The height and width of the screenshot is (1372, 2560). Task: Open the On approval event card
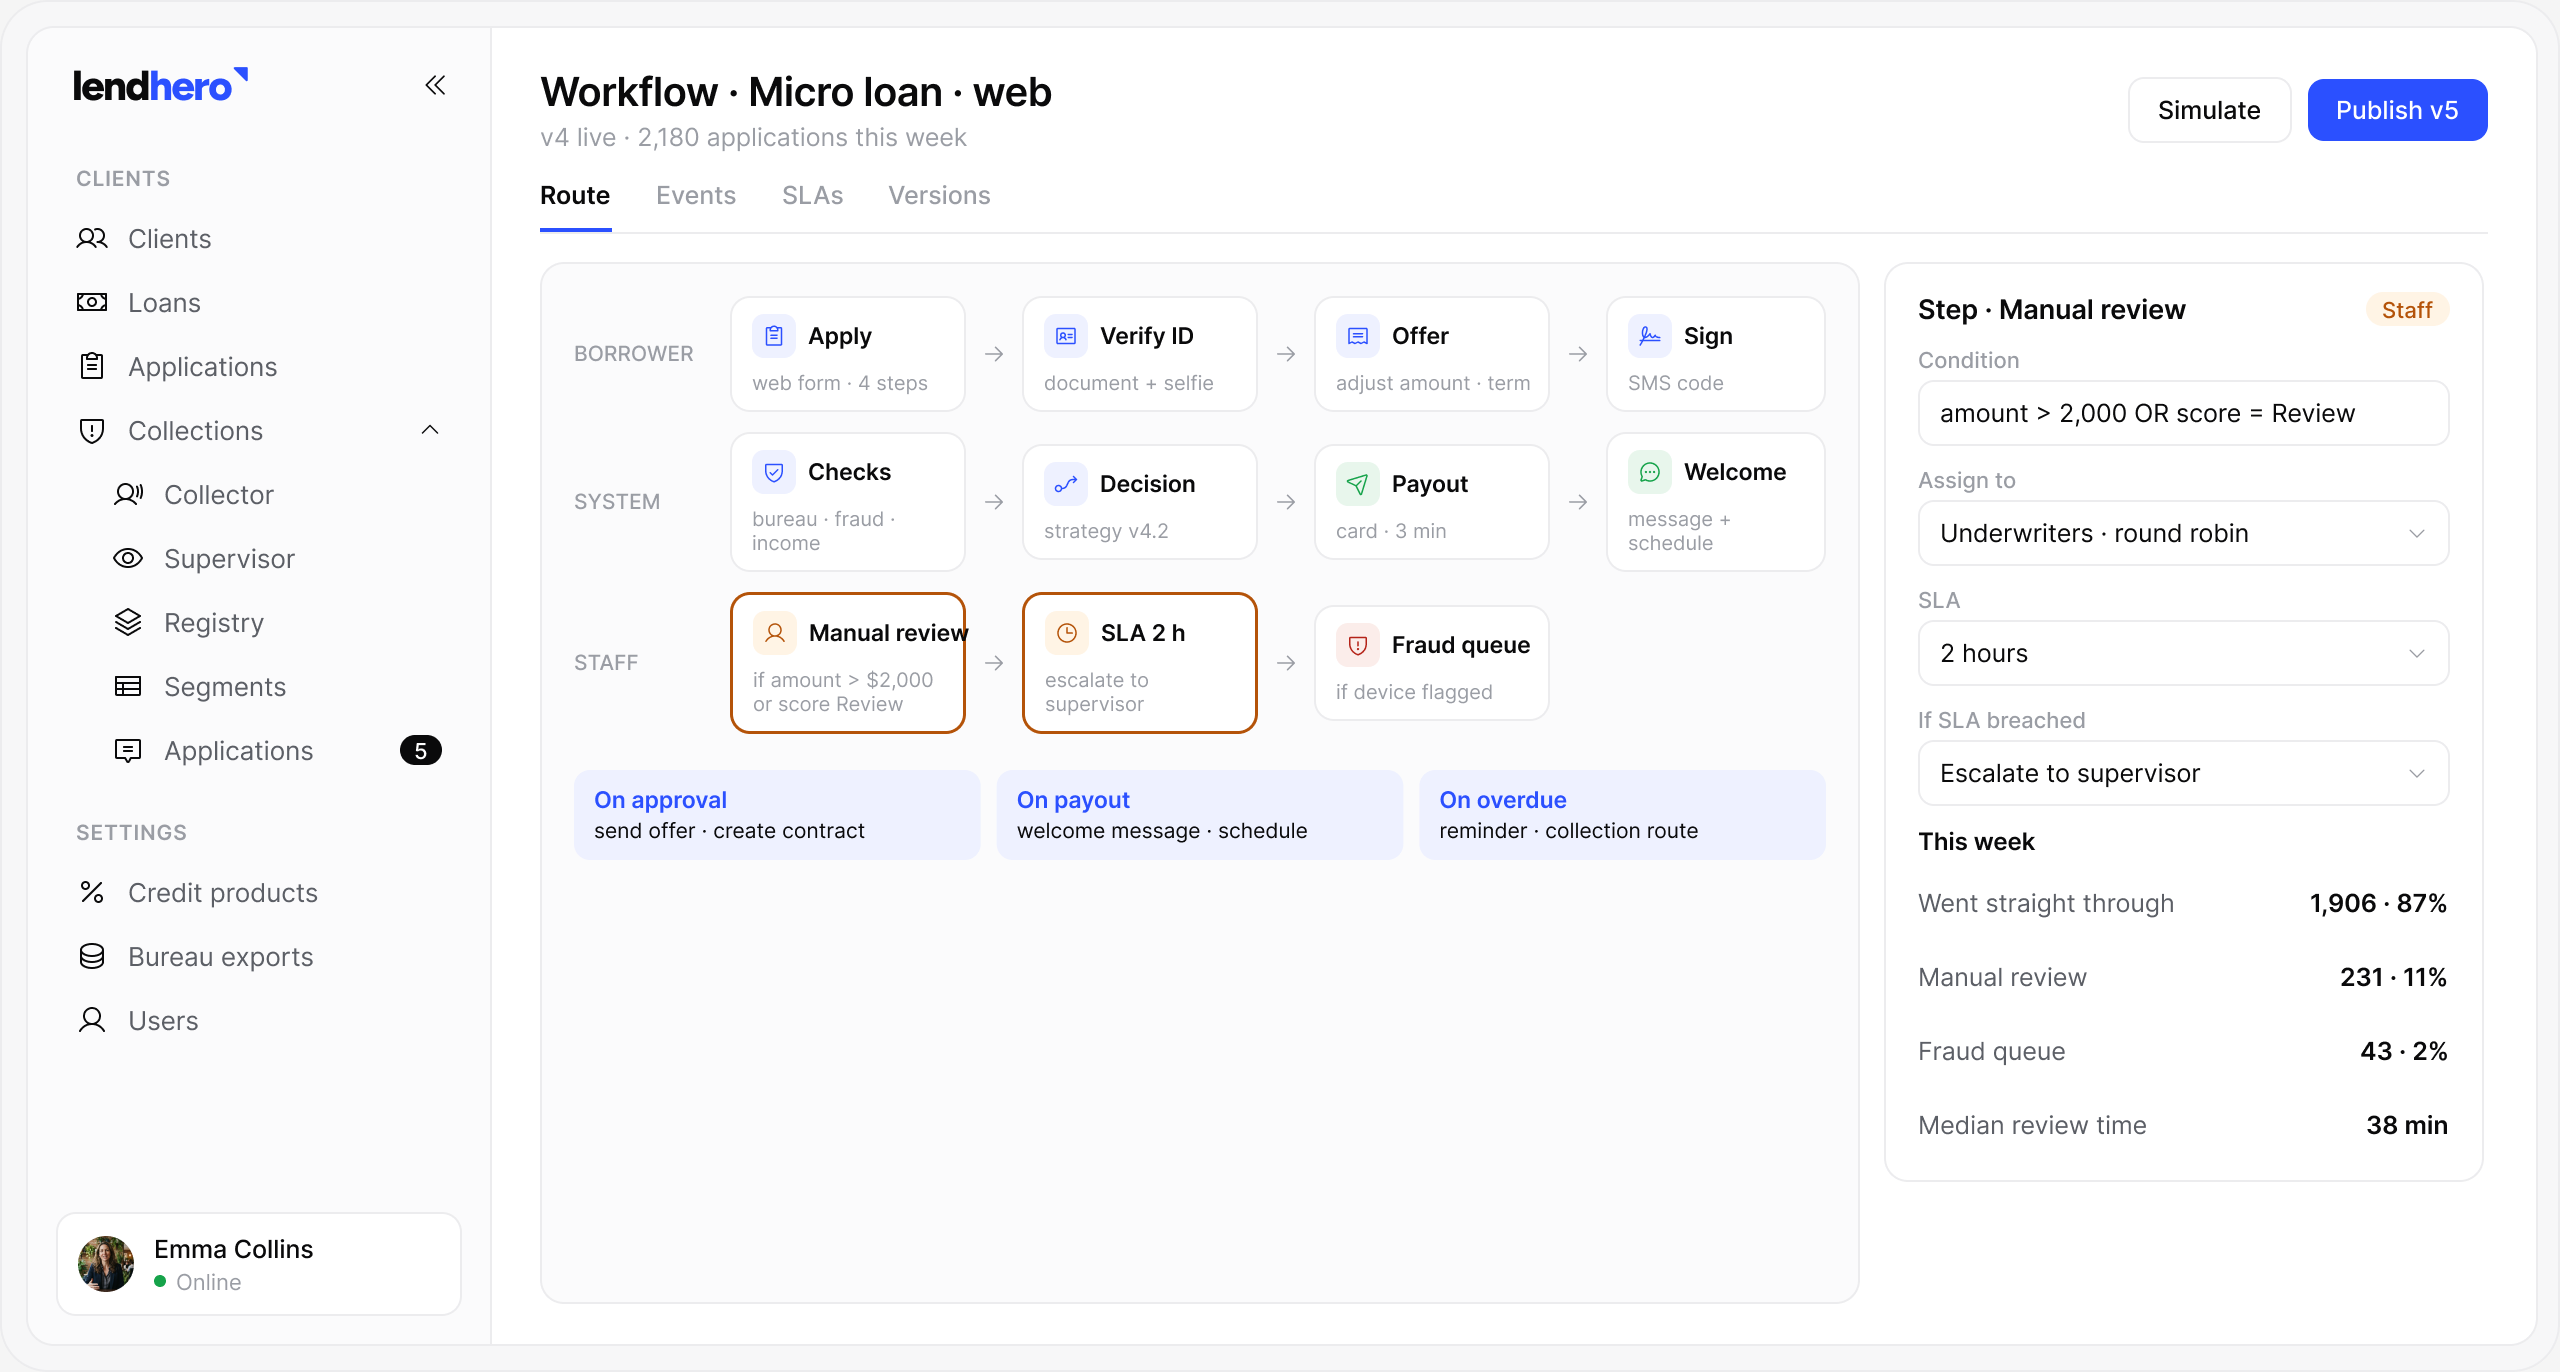[x=777, y=814]
